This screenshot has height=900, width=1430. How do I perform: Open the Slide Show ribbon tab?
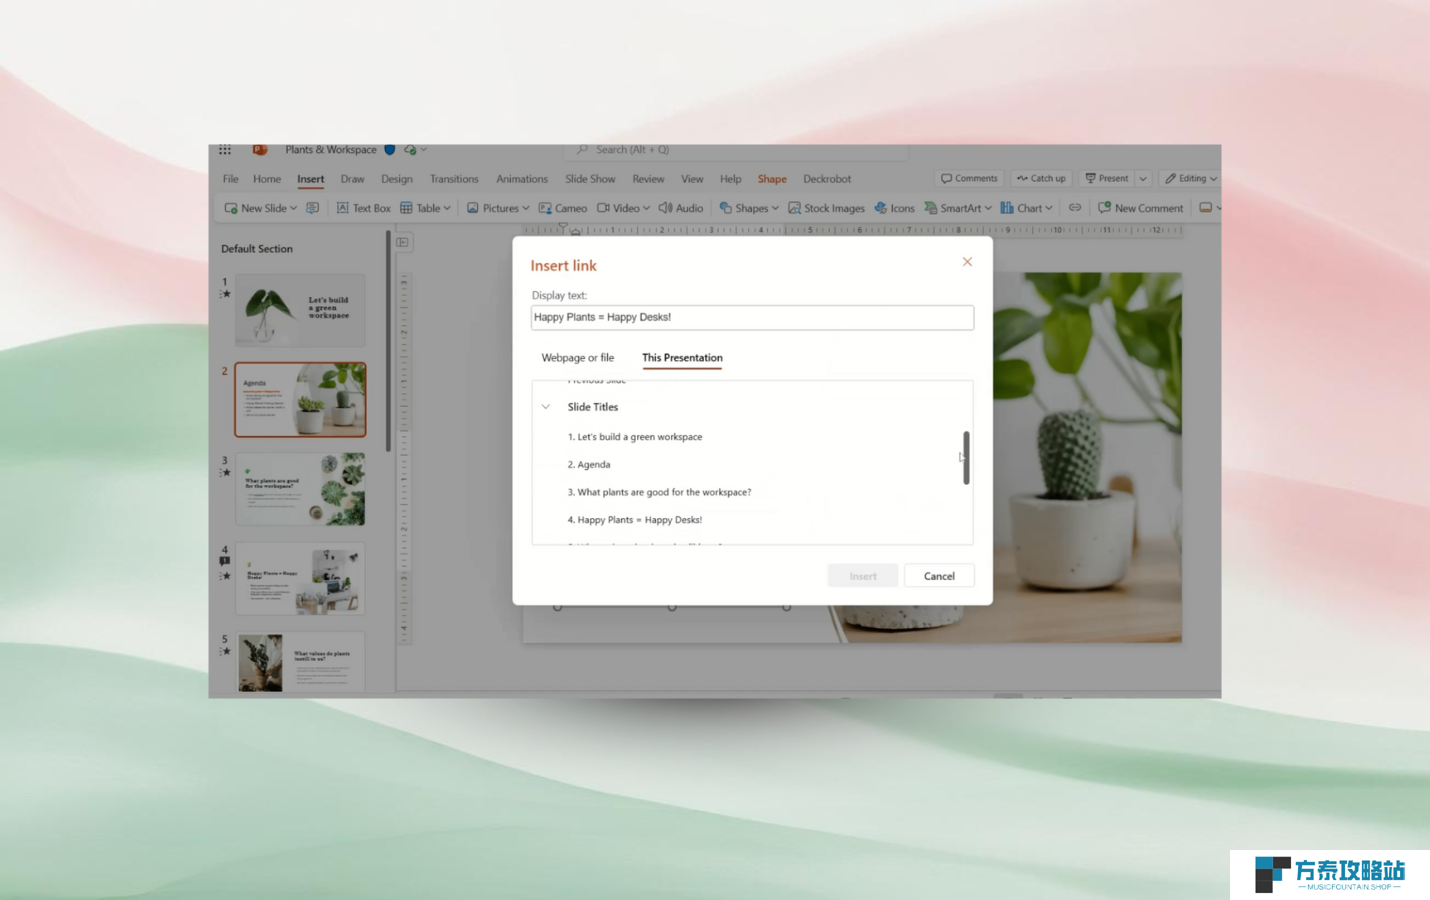tap(590, 179)
